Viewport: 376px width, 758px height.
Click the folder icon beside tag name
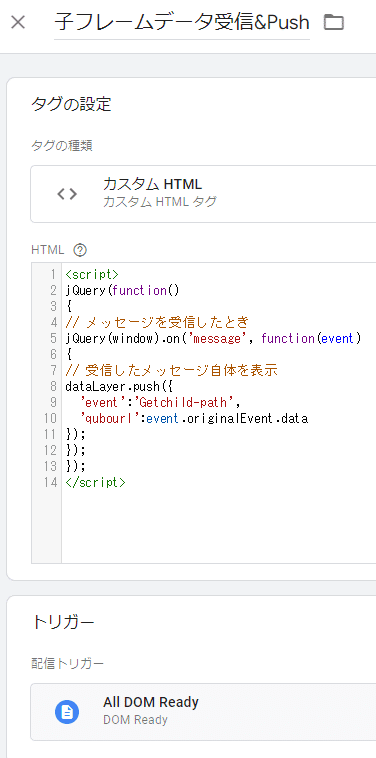[333, 22]
